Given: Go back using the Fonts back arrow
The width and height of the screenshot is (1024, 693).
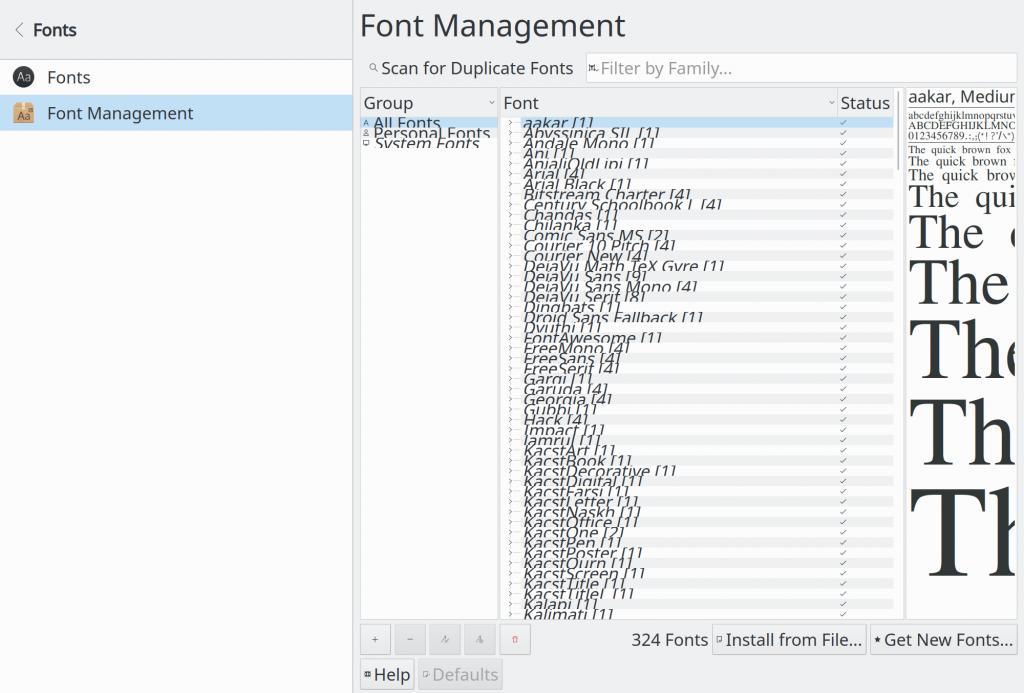Looking at the screenshot, I should (x=19, y=30).
